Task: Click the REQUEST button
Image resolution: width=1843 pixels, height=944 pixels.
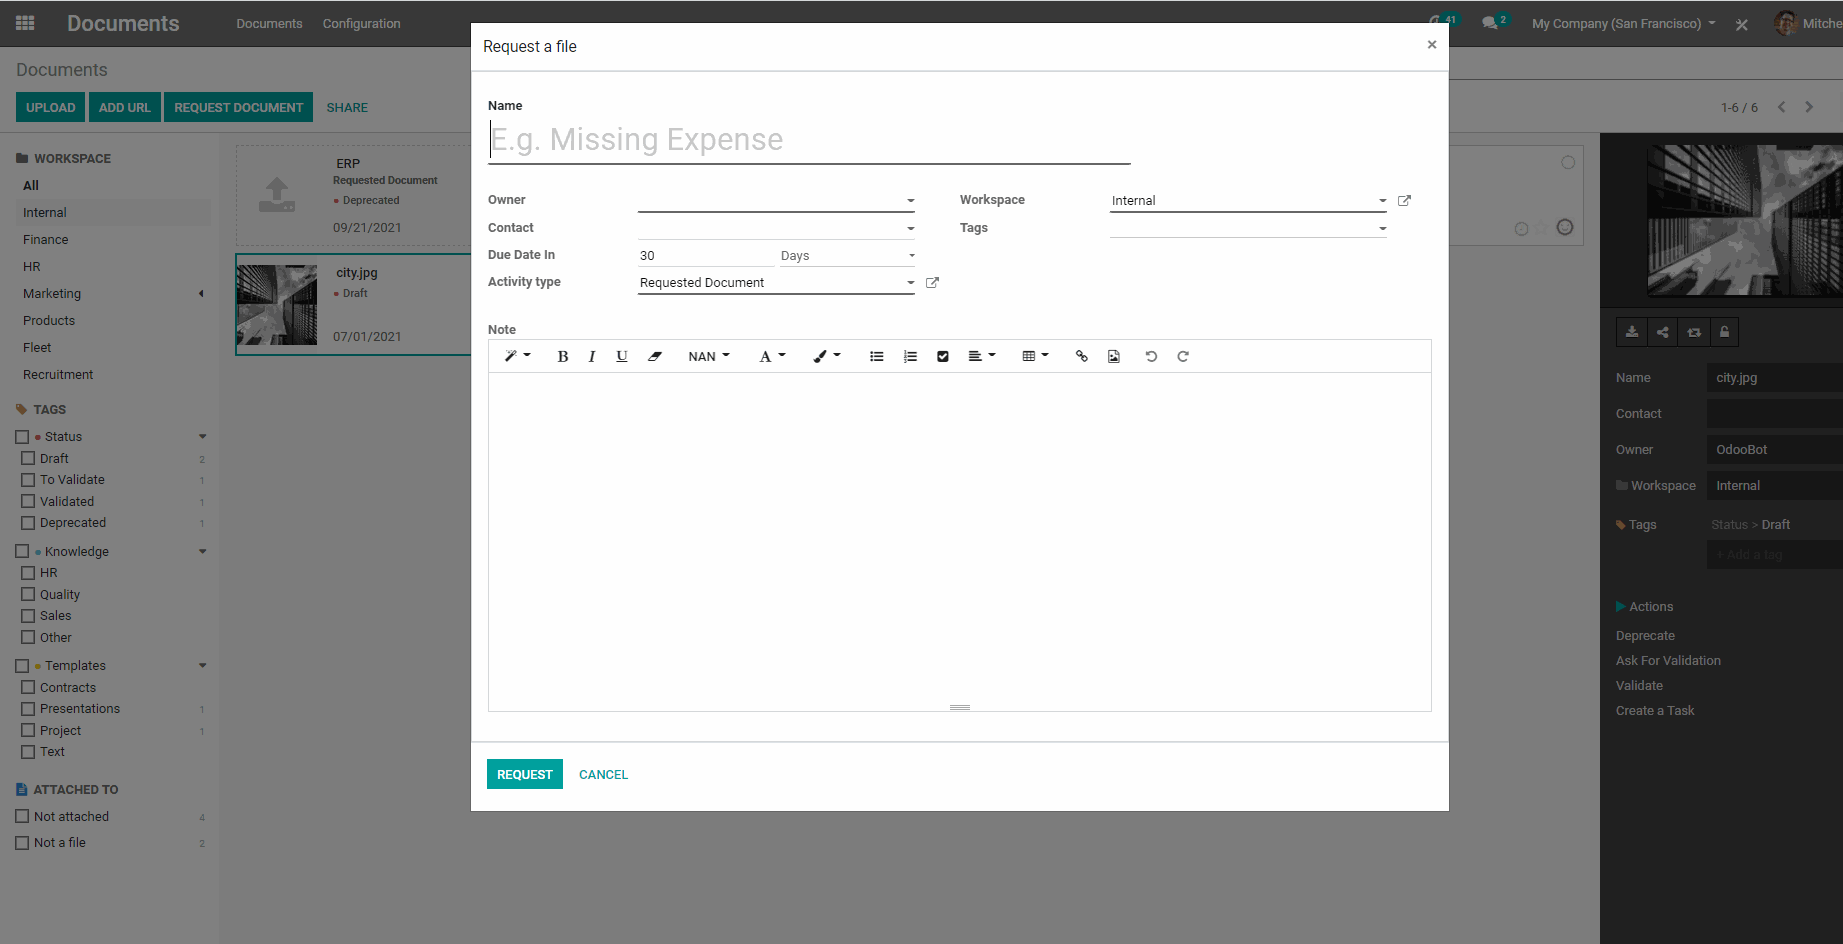Action: tap(525, 774)
